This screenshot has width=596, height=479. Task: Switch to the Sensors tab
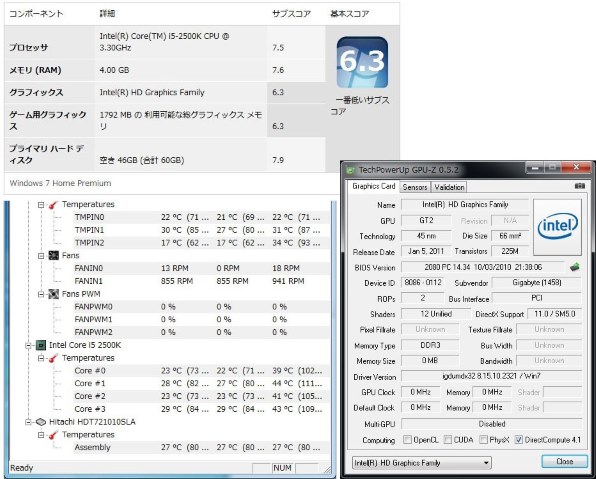[x=415, y=187]
